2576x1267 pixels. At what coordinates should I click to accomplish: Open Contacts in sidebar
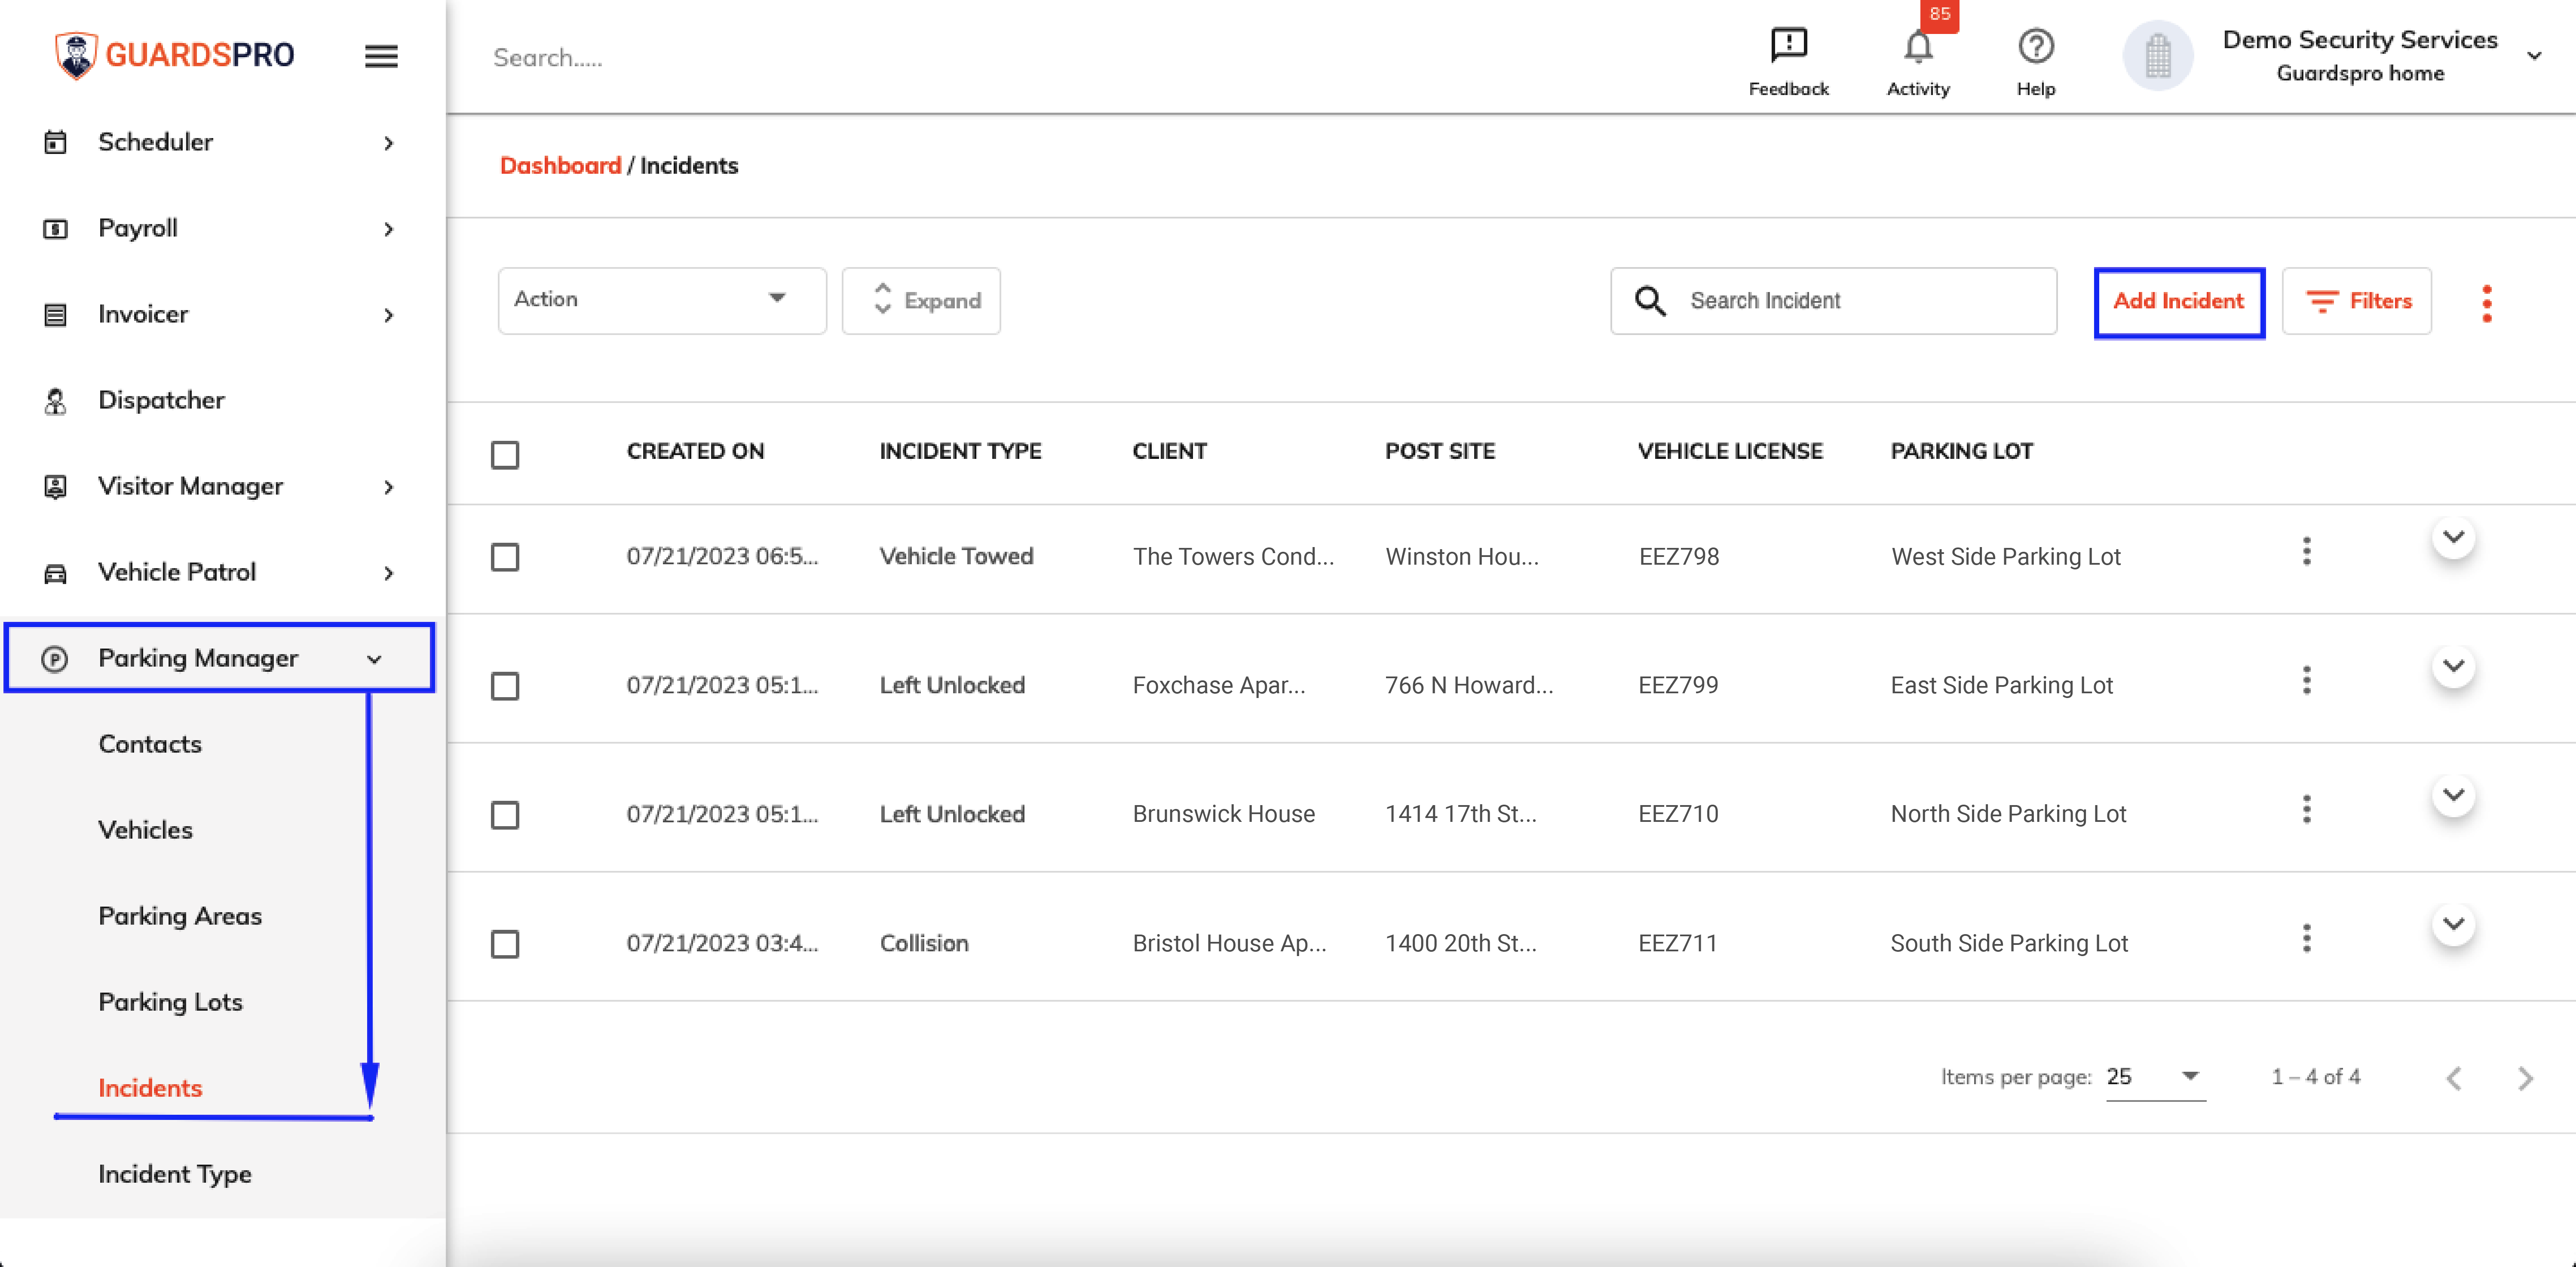pyautogui.click(x=150, y=744)
